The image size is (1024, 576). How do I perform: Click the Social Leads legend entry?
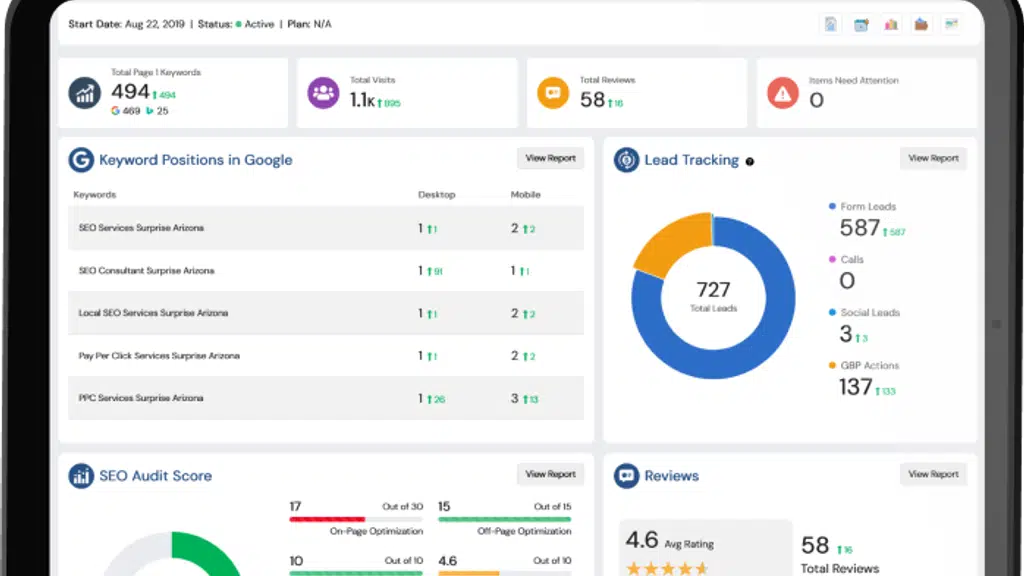coord(864,312)
